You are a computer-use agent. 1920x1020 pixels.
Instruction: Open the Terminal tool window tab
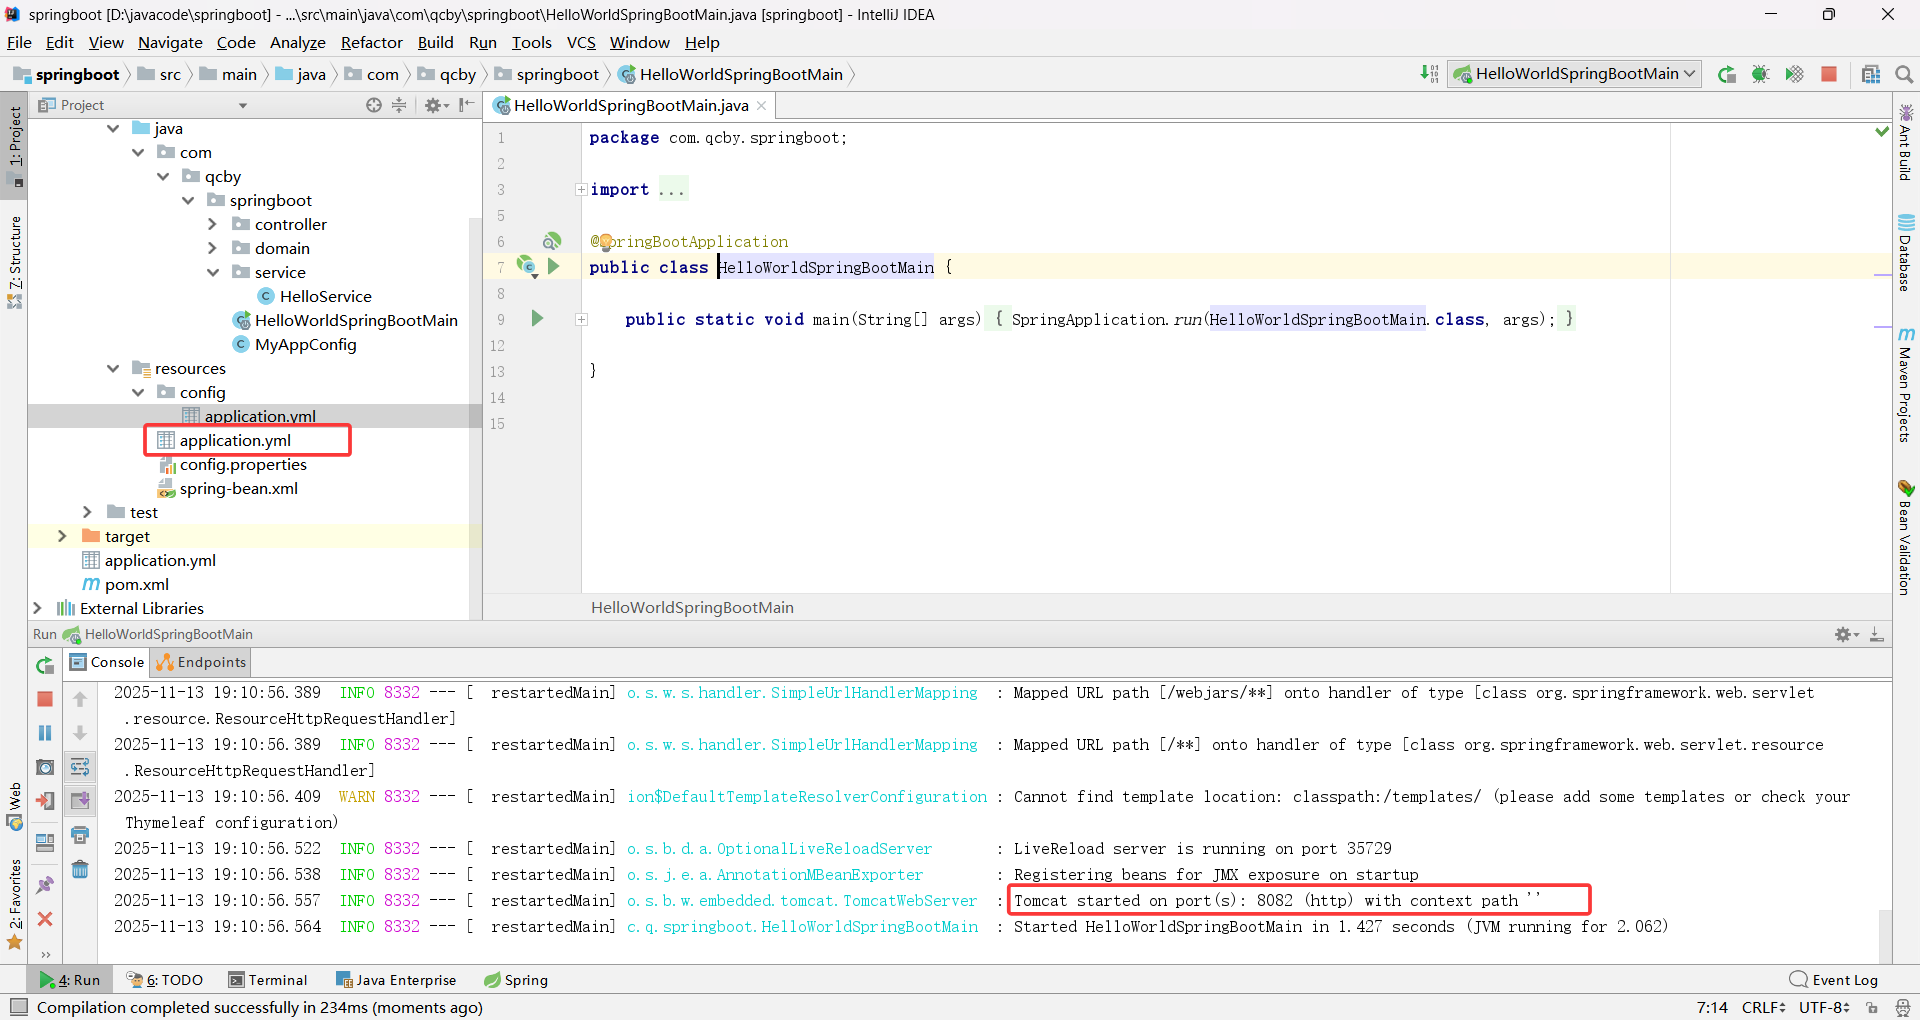click(x=268, y=980)
